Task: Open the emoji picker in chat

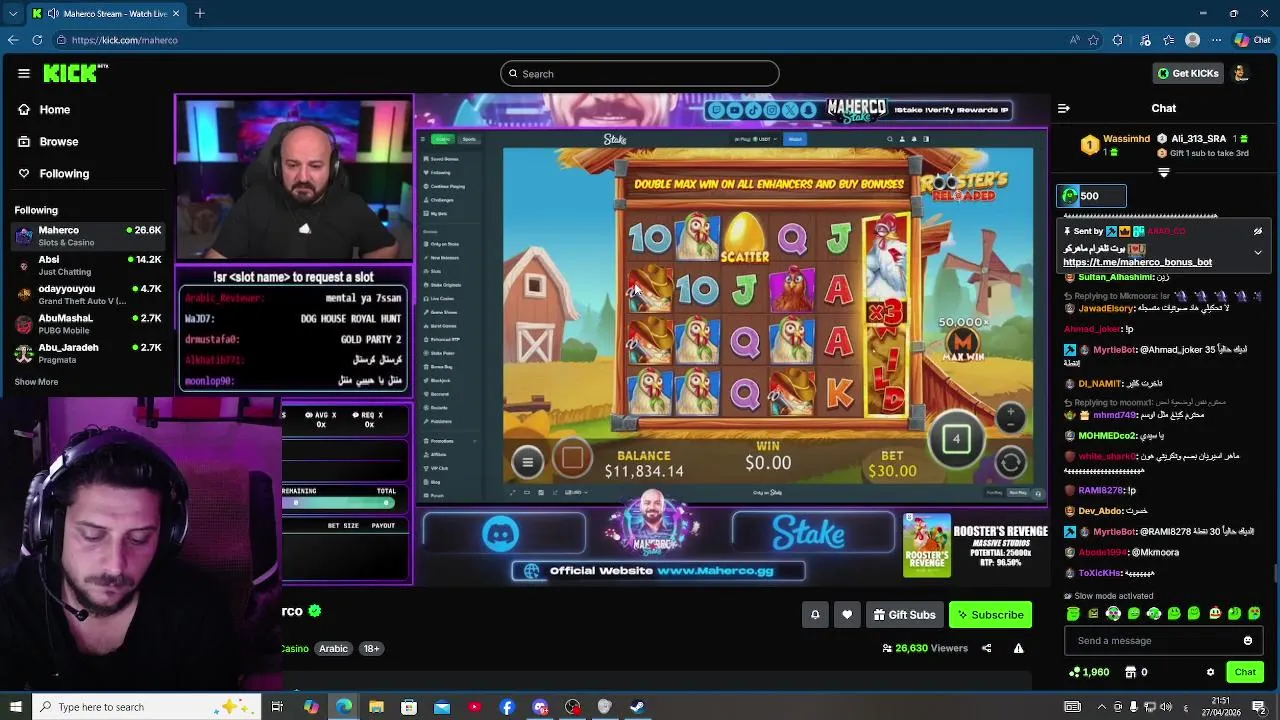Action: pyautogui.click(x=1248, y=641)
